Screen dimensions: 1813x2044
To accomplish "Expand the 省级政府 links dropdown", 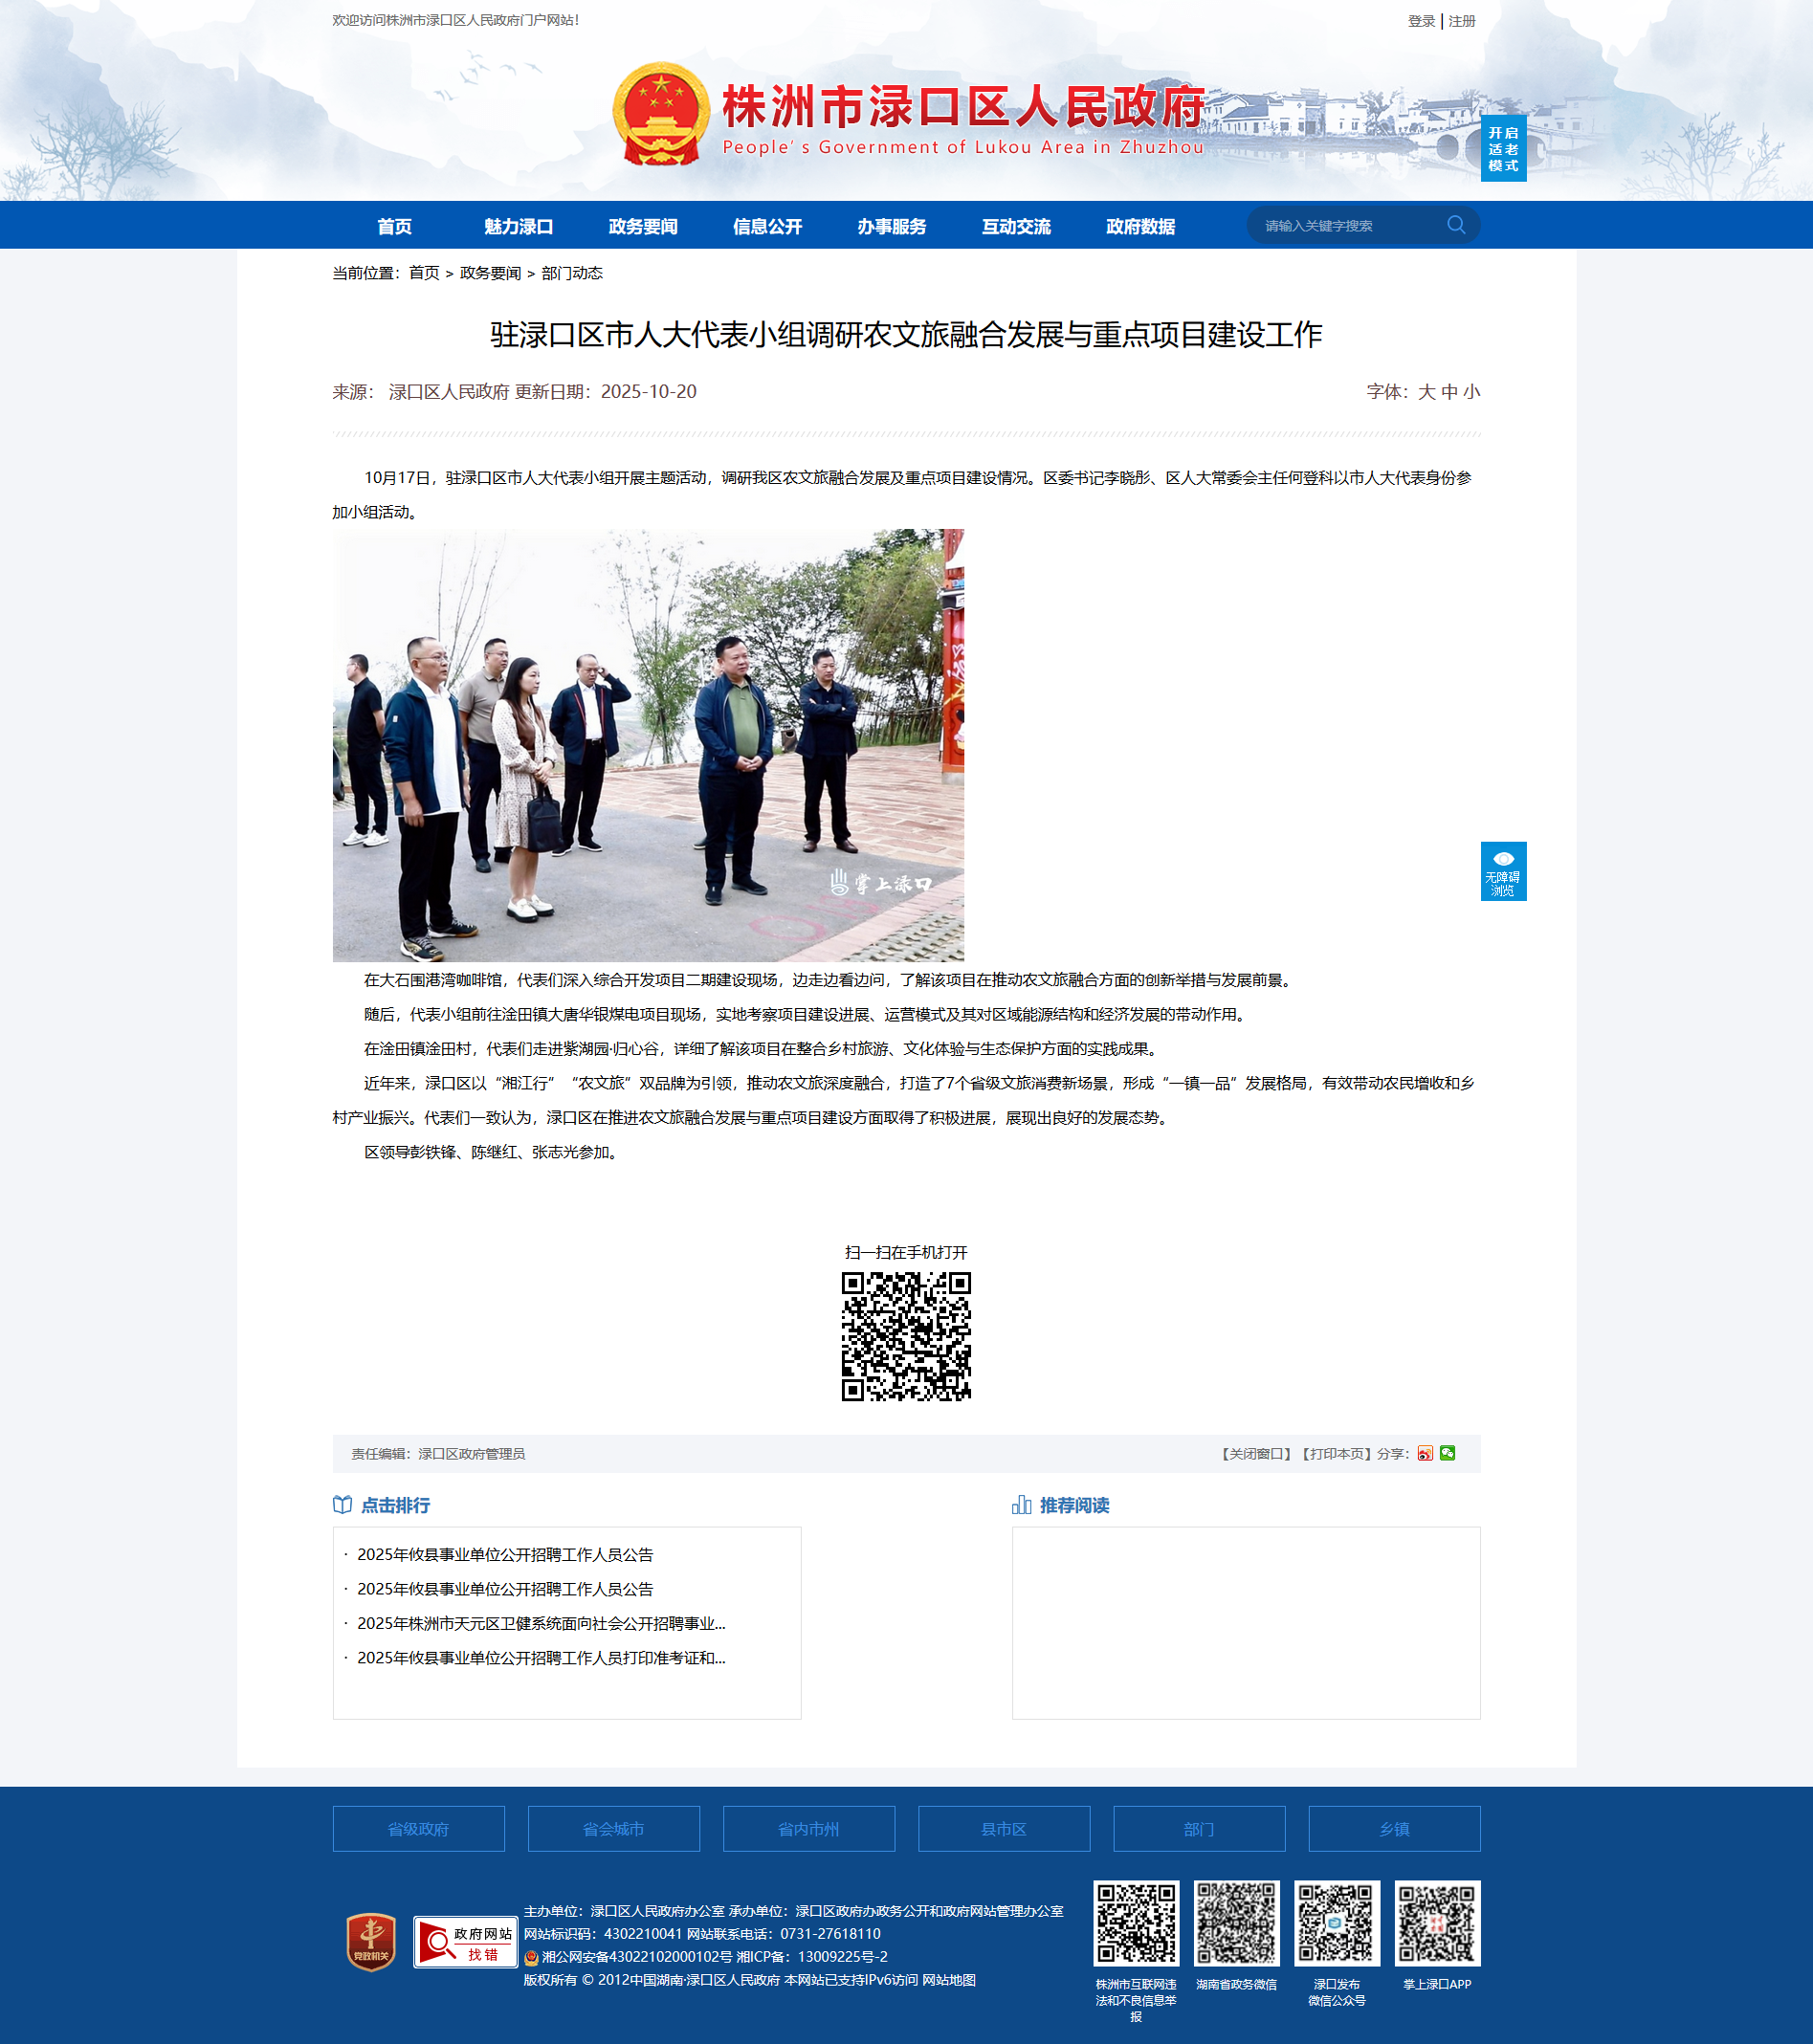I will pyautogui.click(x=418, y=1829).
